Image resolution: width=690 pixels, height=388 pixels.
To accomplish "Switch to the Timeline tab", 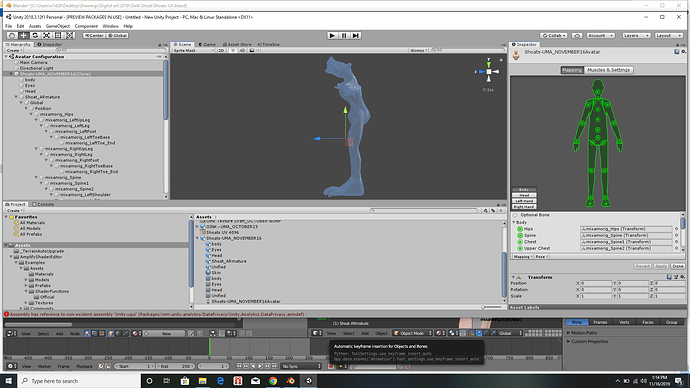I will [x=268, y=44].
